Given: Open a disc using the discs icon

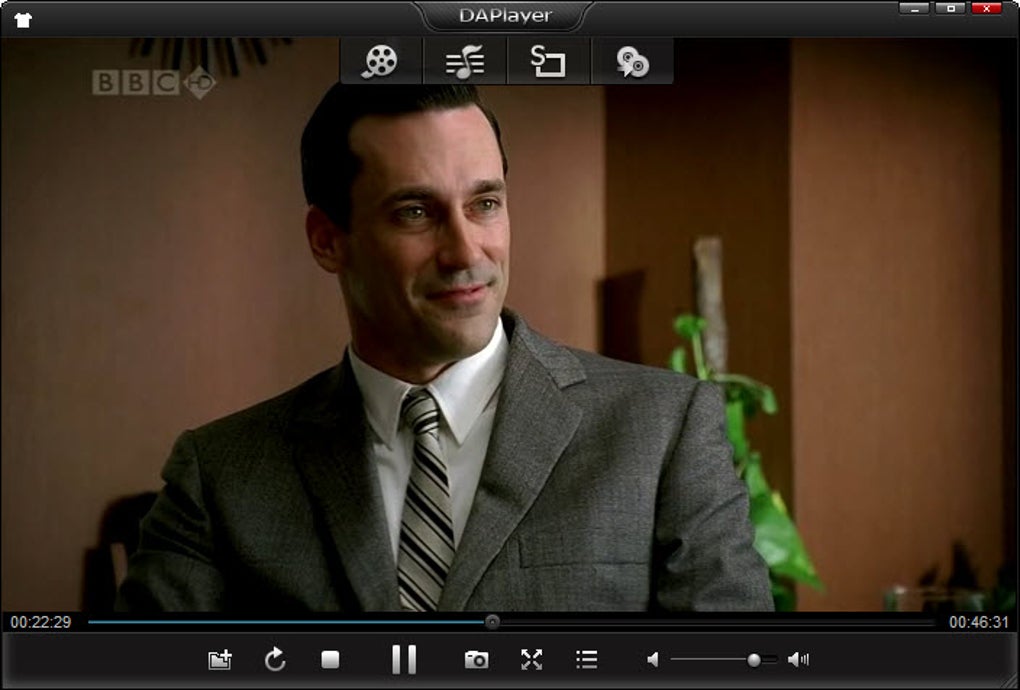Looking at the screenshot, I should 632,62.
